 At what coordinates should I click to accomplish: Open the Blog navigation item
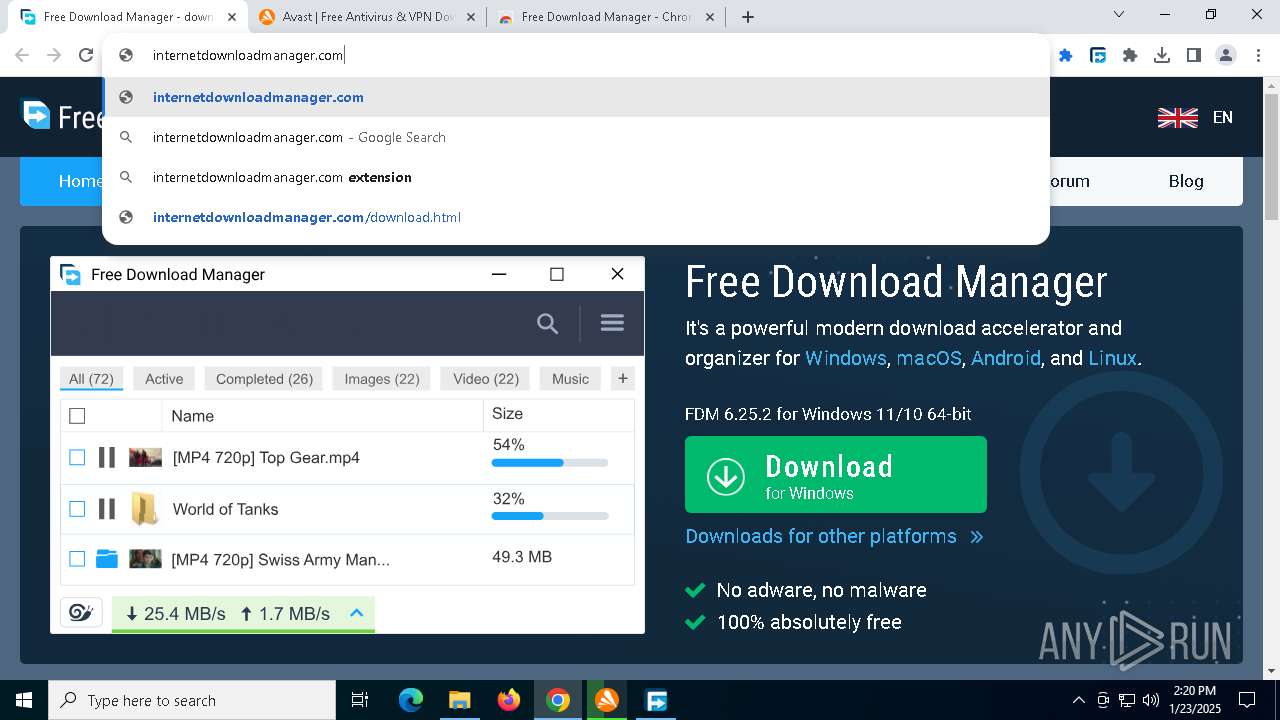pos(1186,181)
